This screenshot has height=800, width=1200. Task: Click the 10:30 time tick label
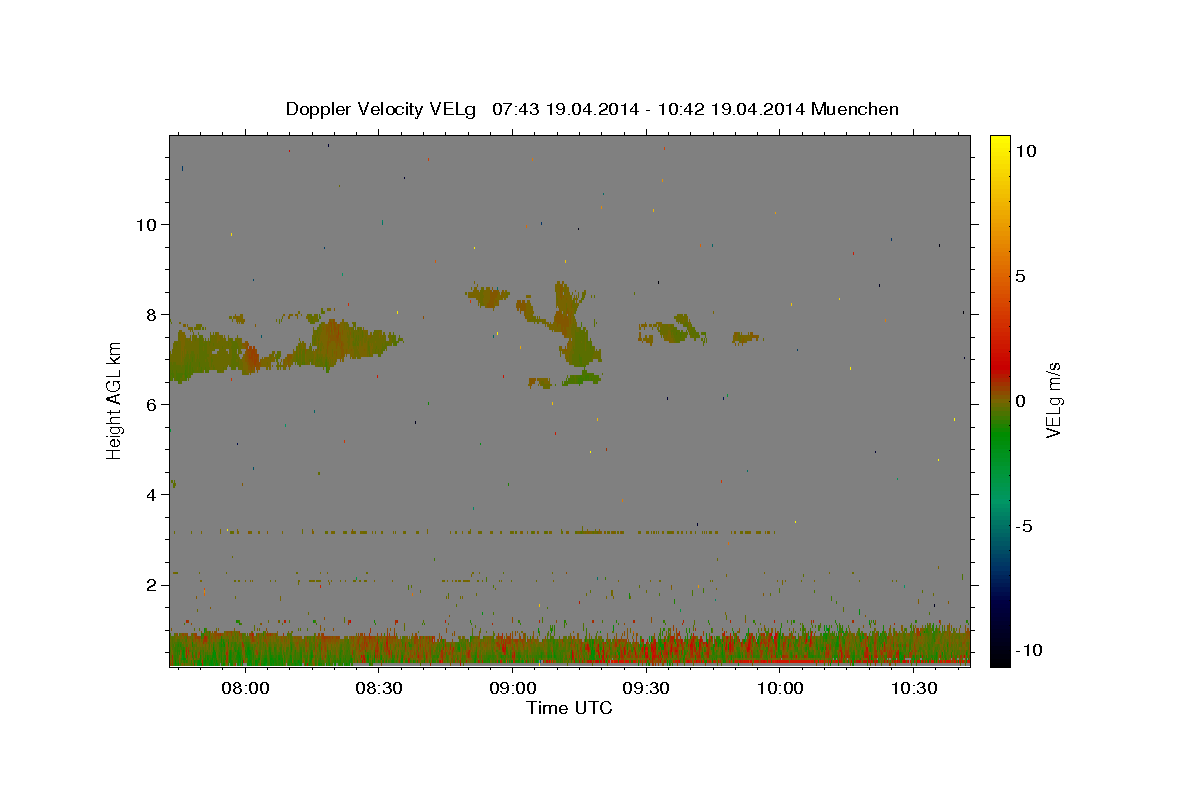[914, 688]
